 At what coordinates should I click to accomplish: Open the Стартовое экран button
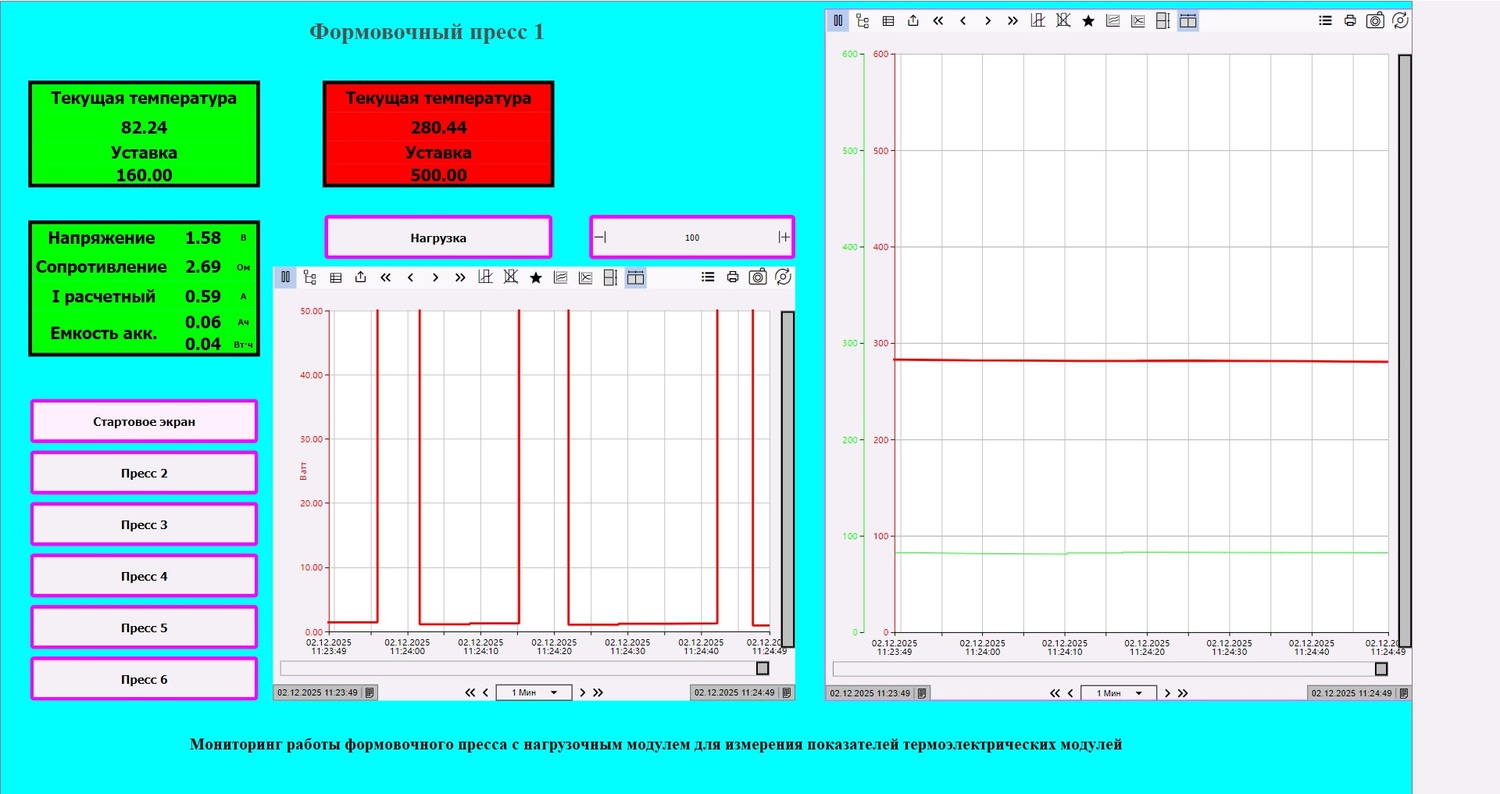point(144,421)
